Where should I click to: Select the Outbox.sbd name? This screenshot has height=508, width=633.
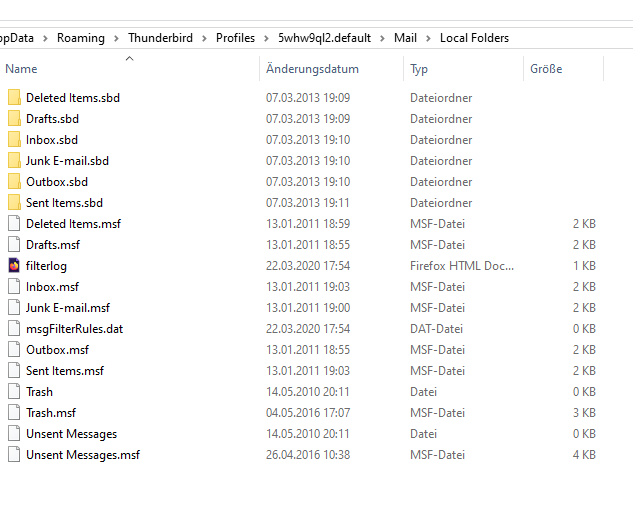coord(57,182)
